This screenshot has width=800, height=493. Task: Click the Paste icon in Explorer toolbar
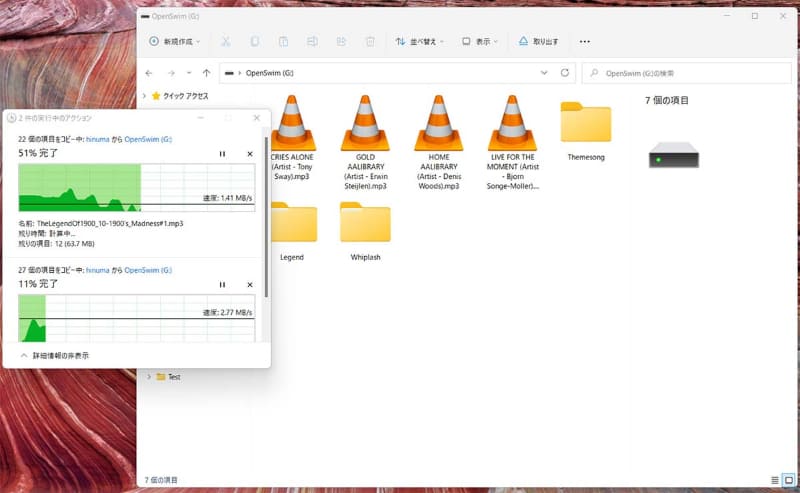283,42
